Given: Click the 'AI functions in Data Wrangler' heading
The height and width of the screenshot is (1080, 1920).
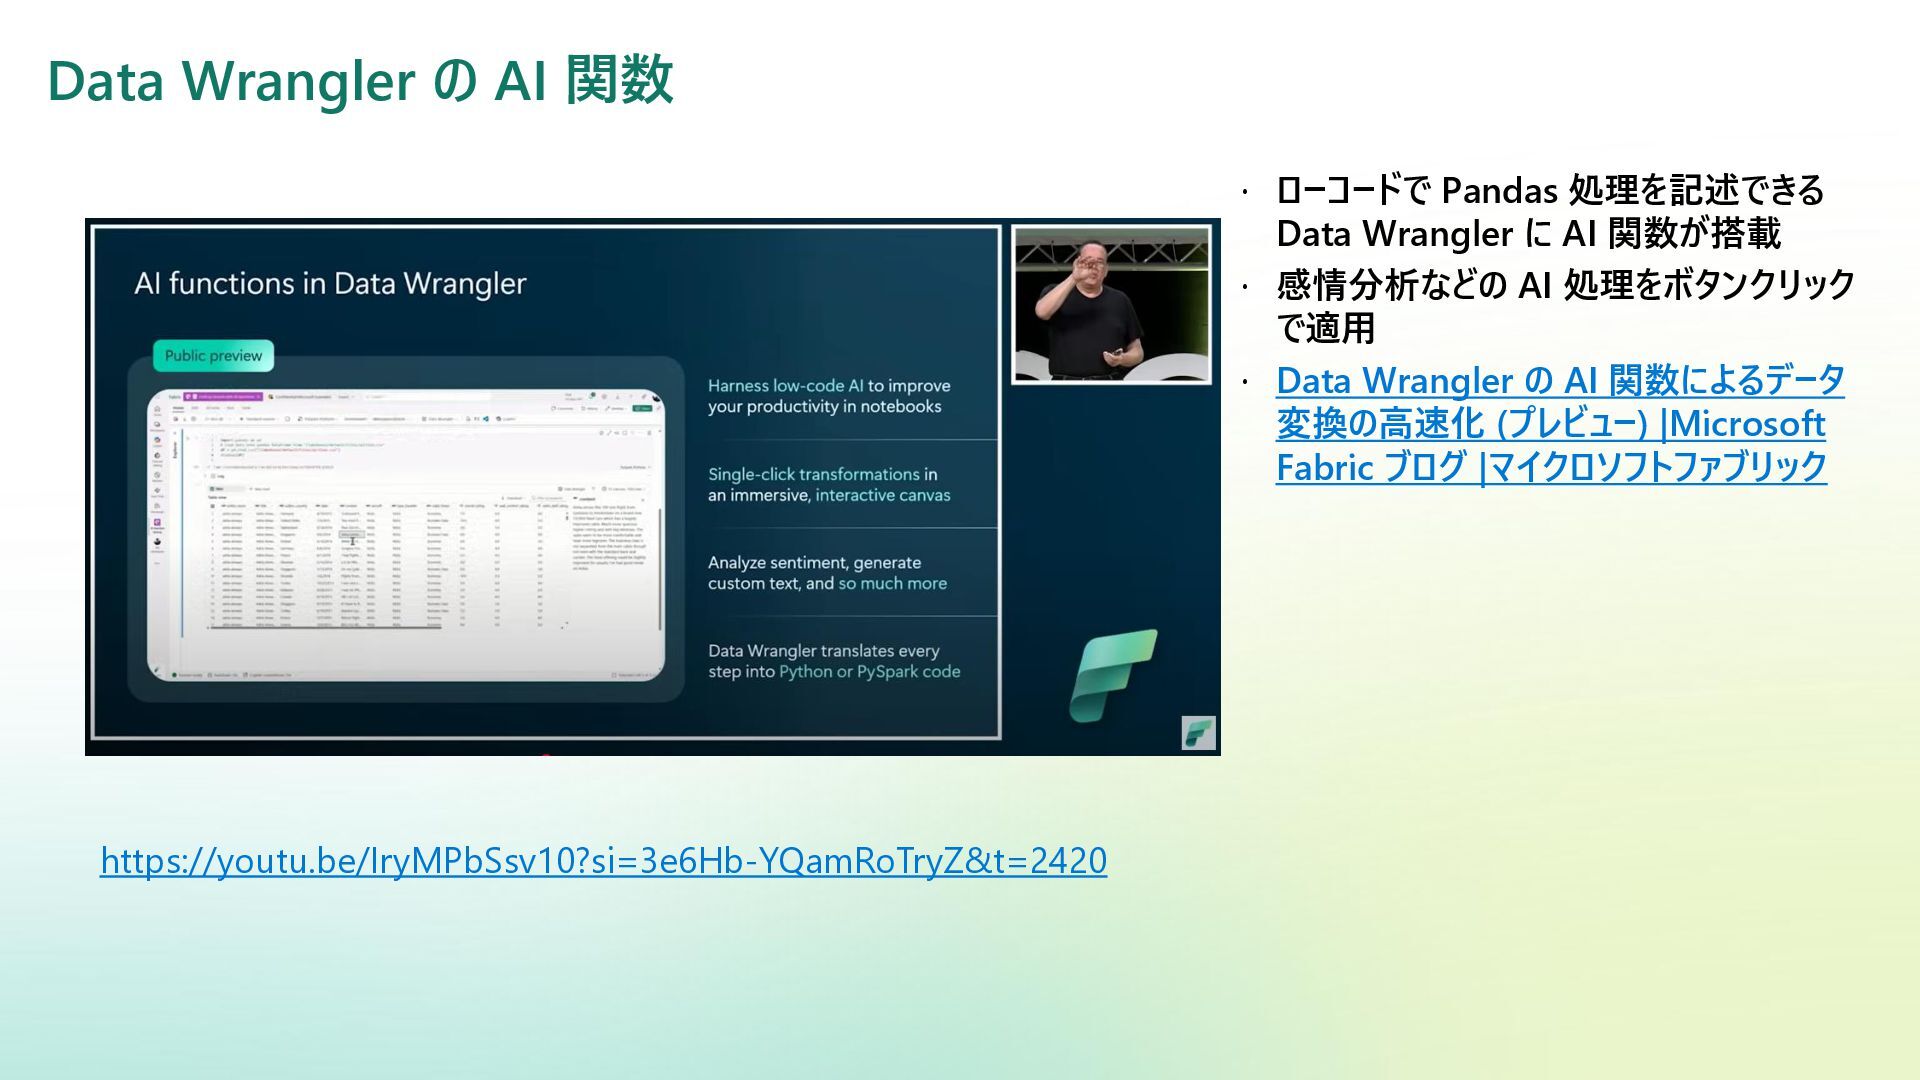Looking at the screenshot, I should [x=330, y=284].
